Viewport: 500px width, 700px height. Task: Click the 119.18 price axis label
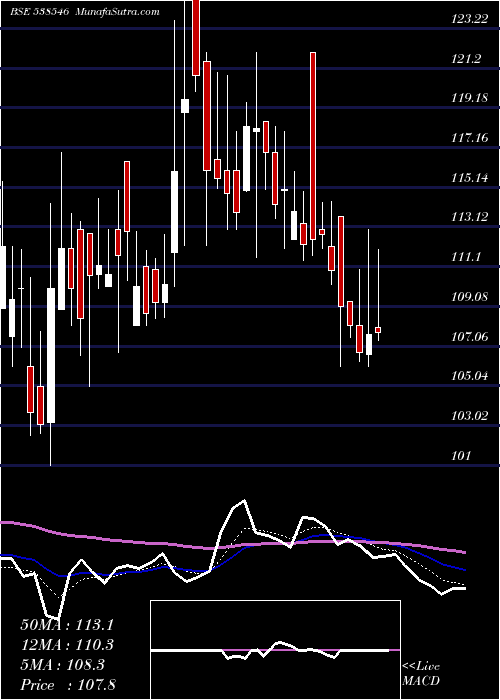(470, 98)
